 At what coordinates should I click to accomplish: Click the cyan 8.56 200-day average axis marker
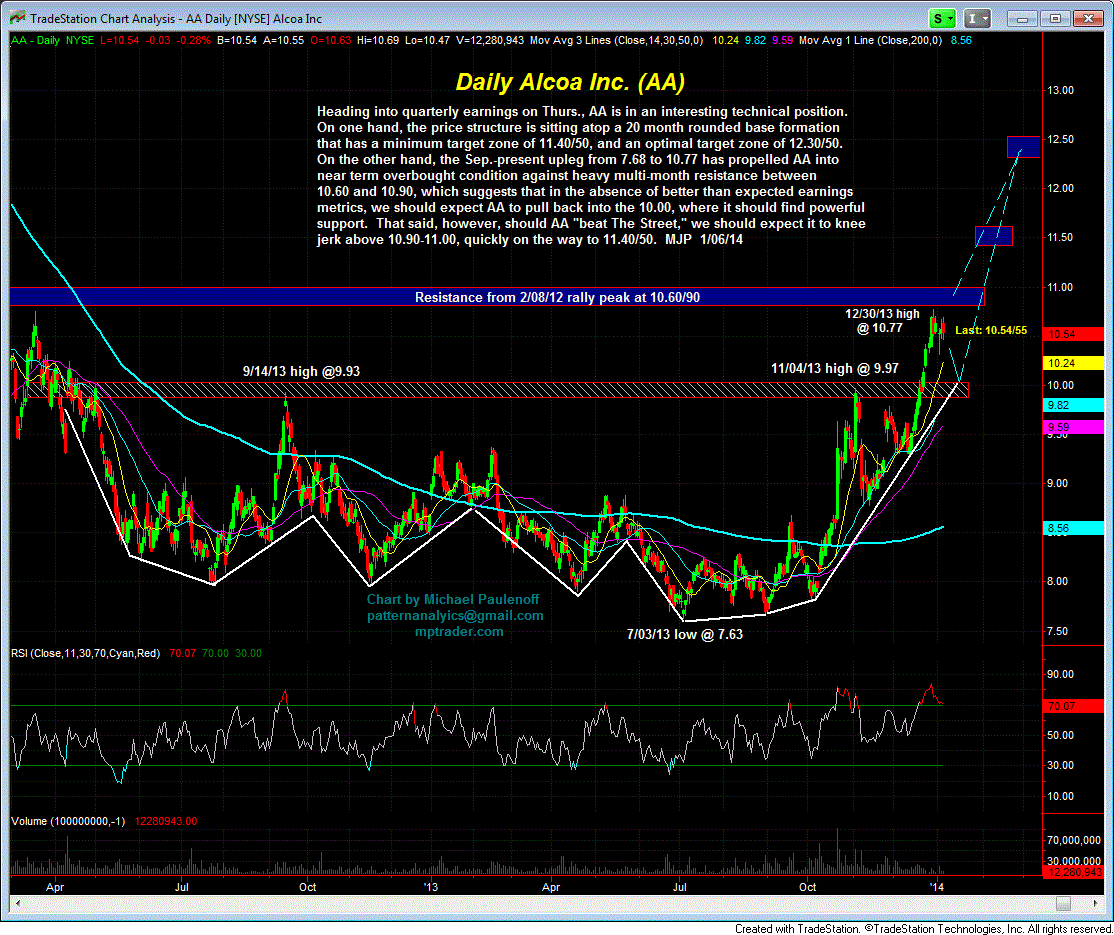pos(1071,529)
